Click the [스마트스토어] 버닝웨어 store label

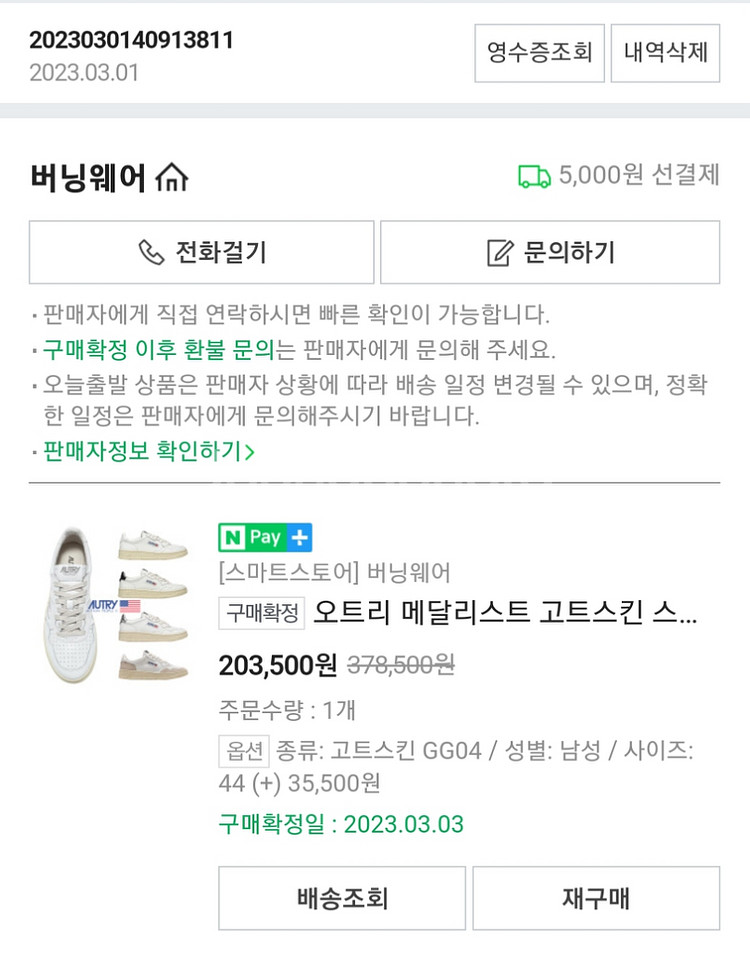[334, 573]
